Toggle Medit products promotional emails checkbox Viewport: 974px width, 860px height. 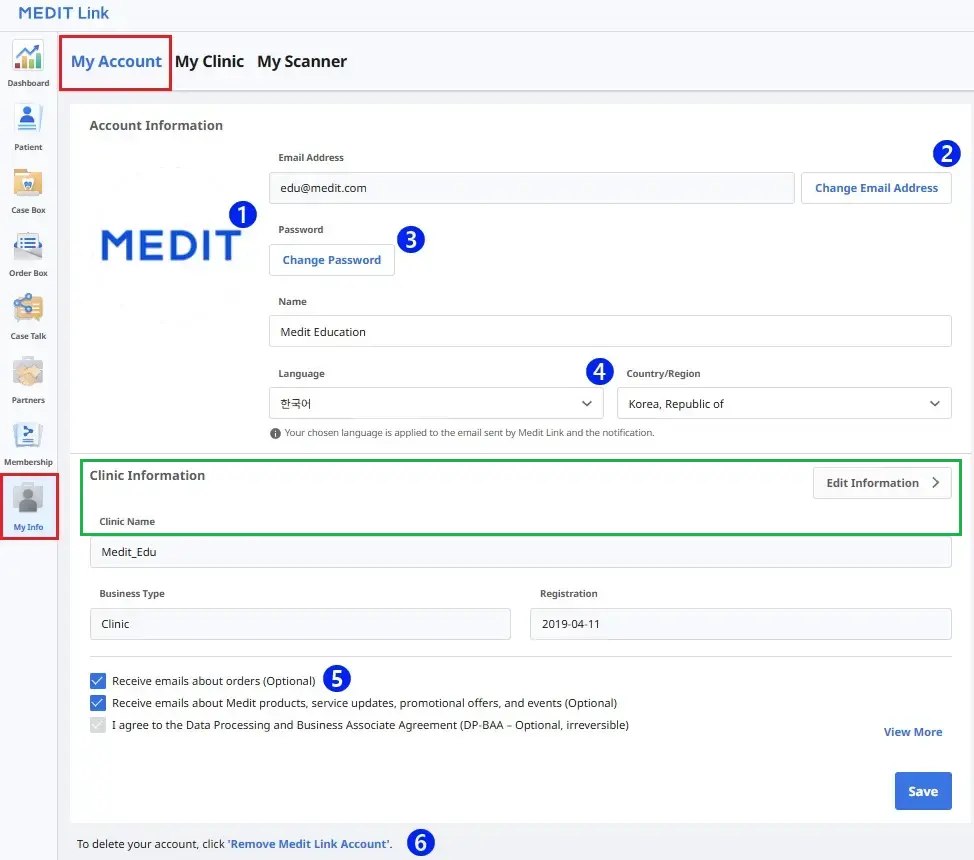point(98,703)
